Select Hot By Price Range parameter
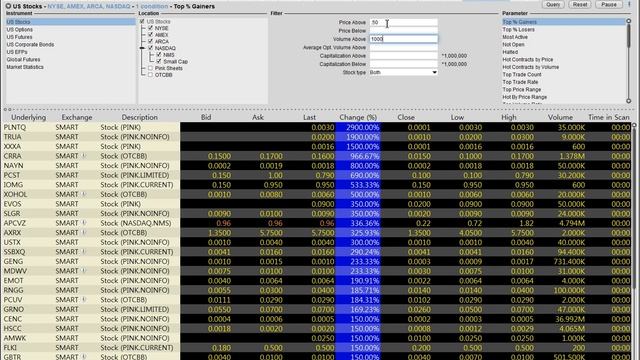 [524, 97]
